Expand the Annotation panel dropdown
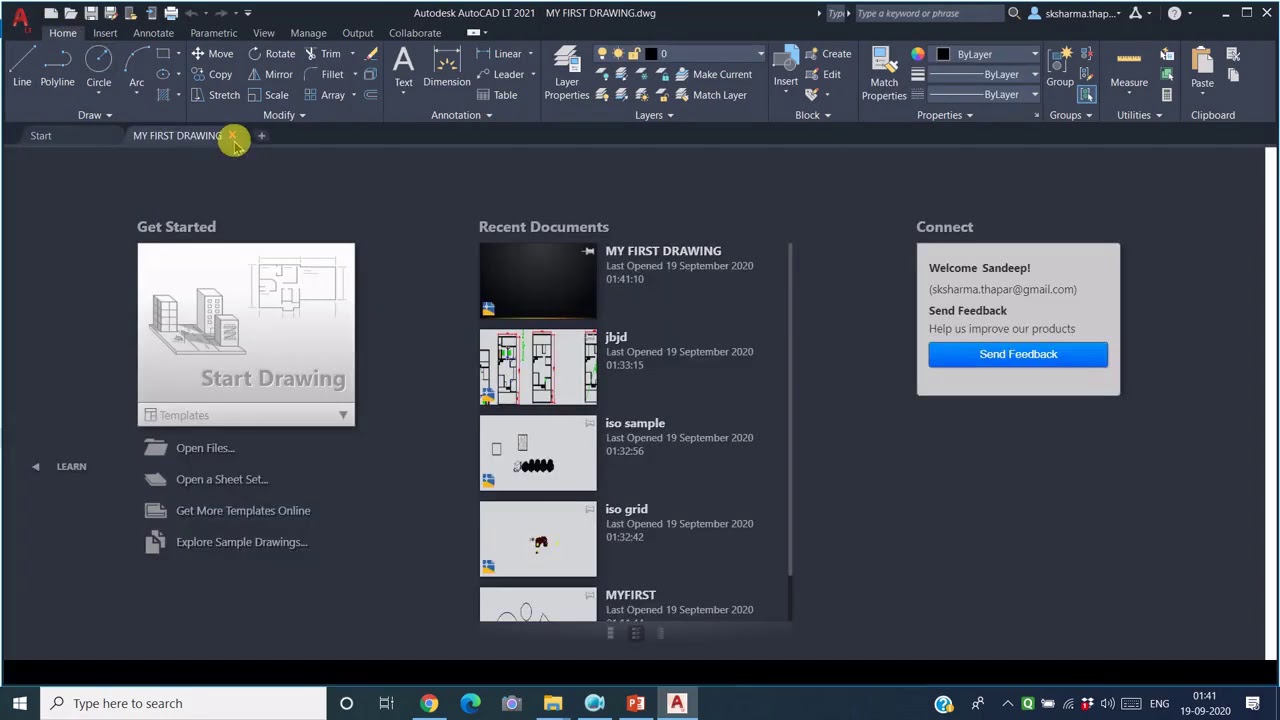The width and height of the screenshot is (1280, 720). click(x=462, y=115)
